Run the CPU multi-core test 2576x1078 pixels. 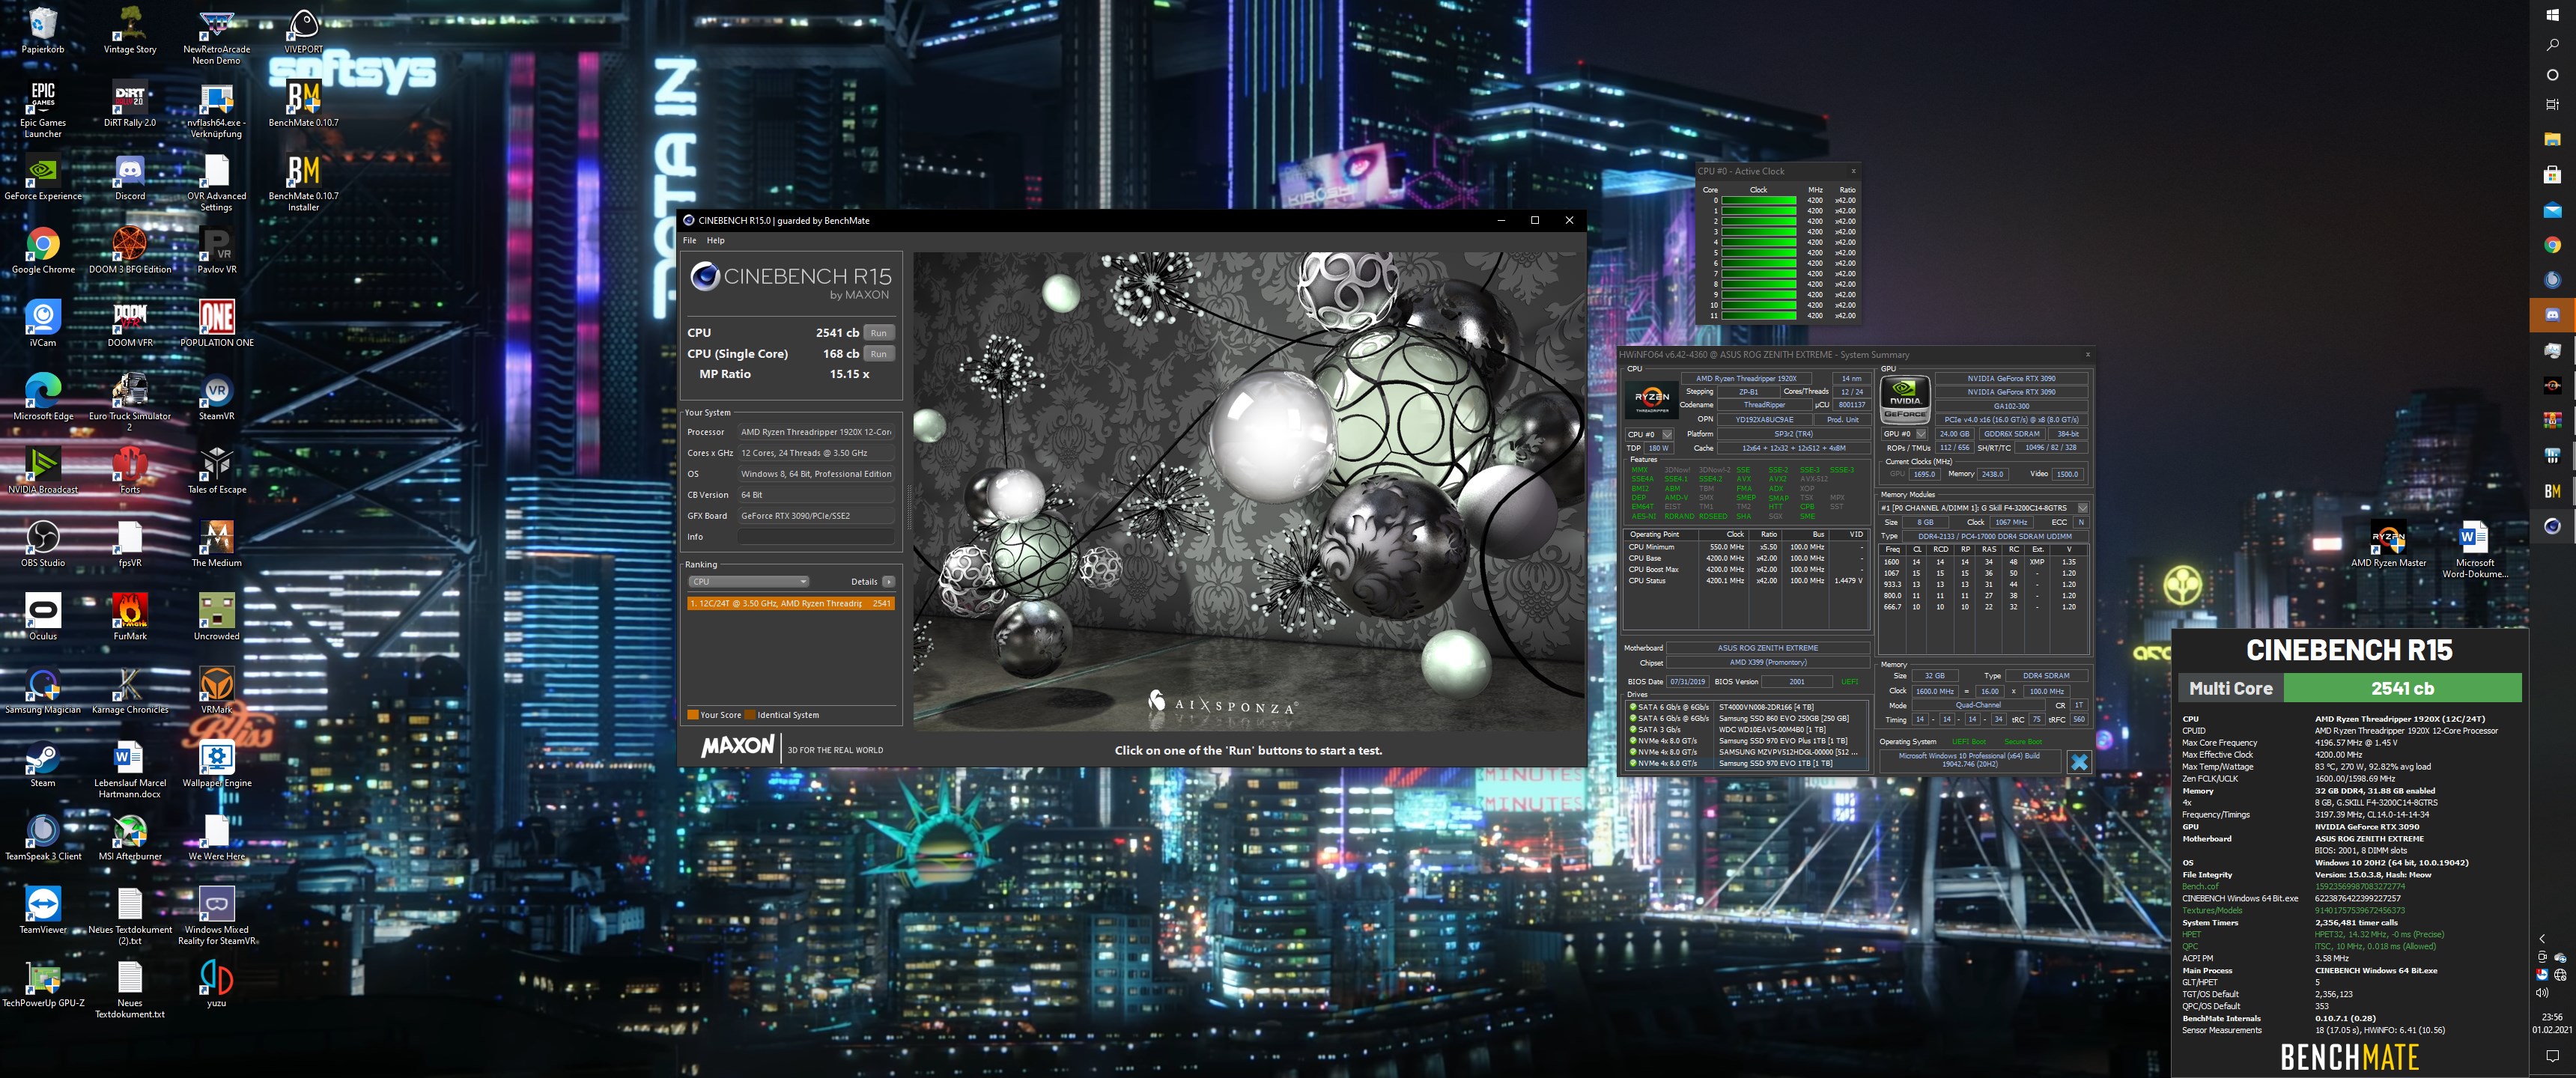[x=878, y=333]
